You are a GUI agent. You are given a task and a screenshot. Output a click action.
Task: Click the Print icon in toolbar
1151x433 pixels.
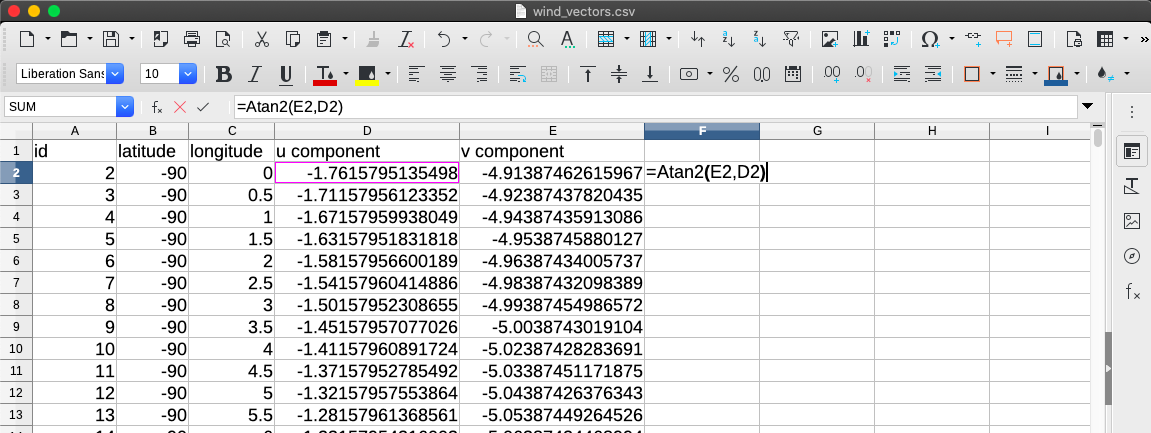pyautogui.click(x=192, y=40)
